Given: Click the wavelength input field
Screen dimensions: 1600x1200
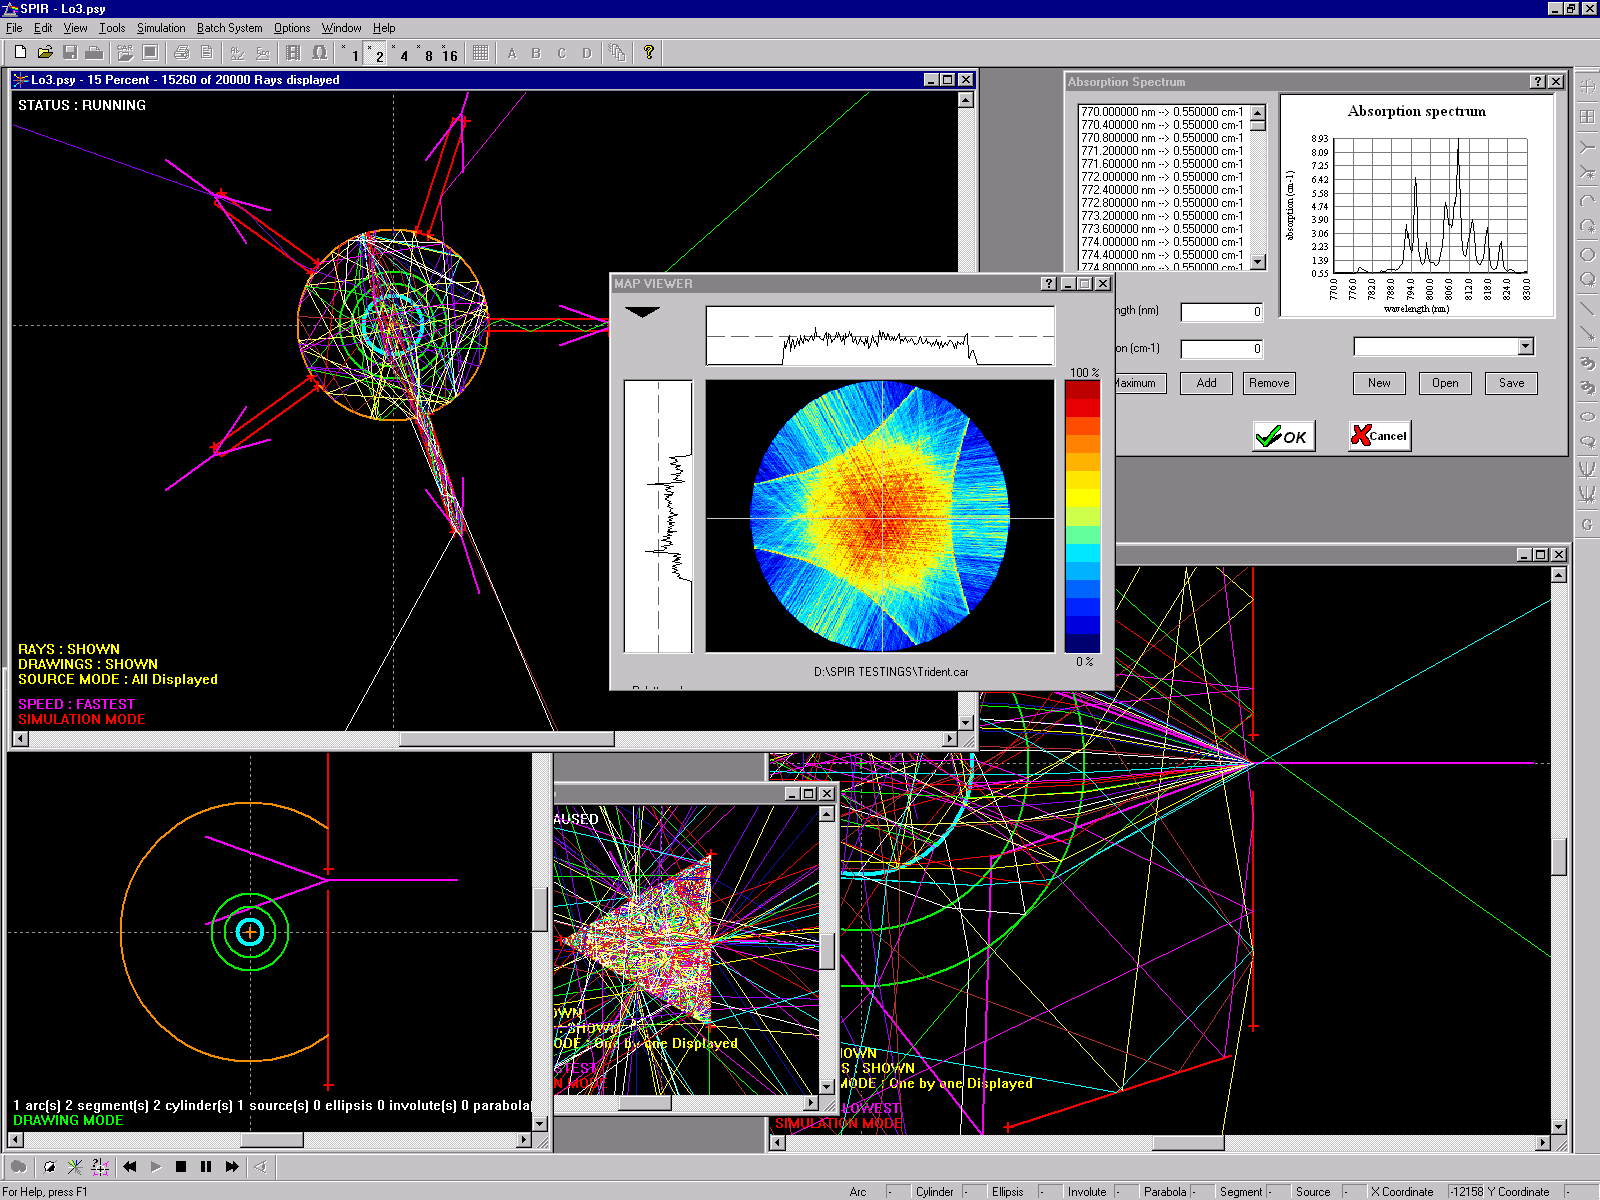Looking at the screenshot, I should pyautogui.click(x=1221, y=312).
